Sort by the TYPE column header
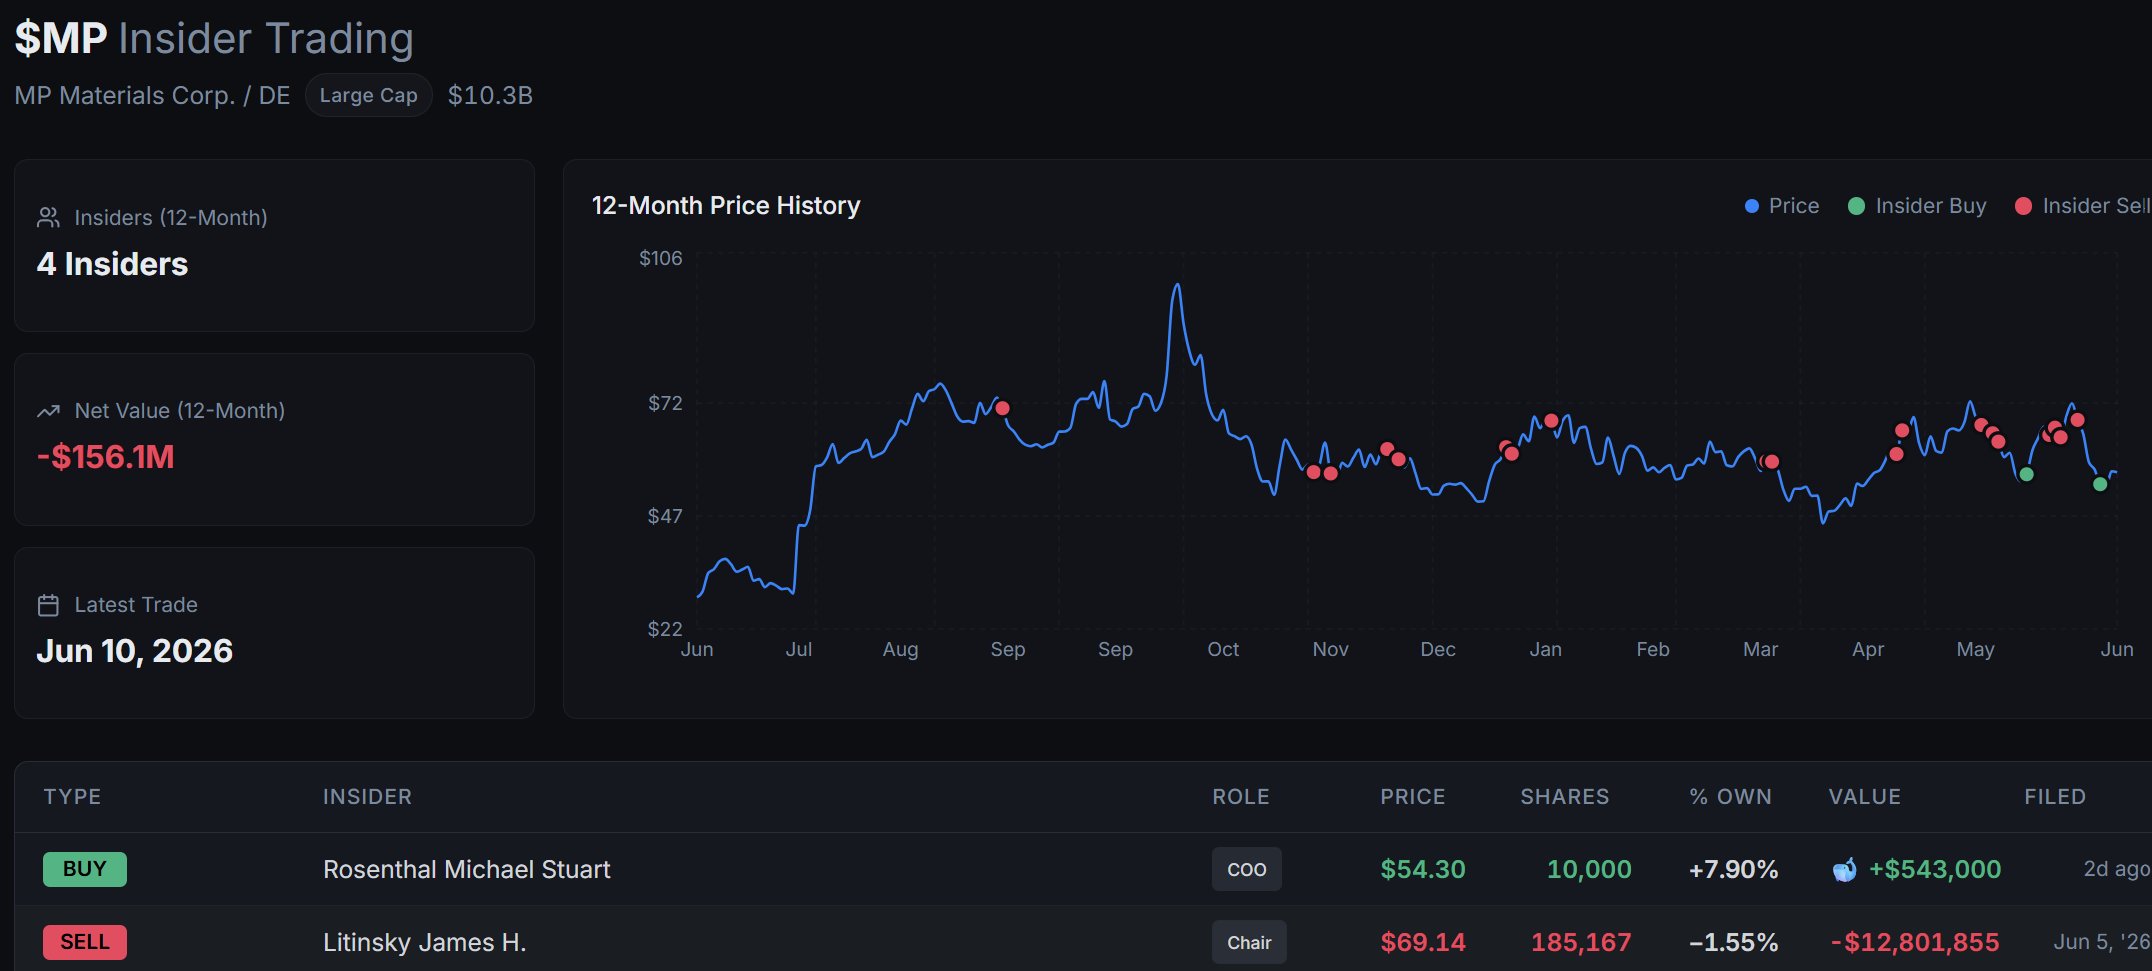This screenshot has width=2152, height=971. pyautogui.click(x=72, y=797)
